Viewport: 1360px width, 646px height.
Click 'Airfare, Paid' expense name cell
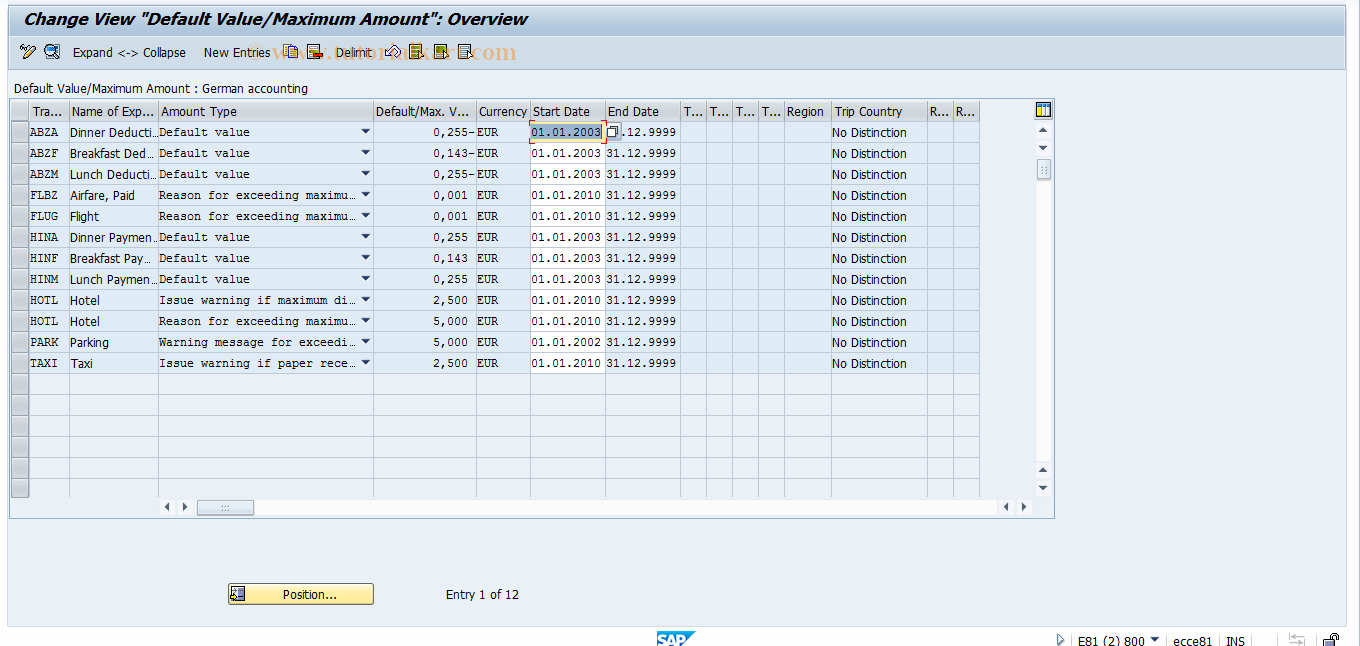point(113,195)
